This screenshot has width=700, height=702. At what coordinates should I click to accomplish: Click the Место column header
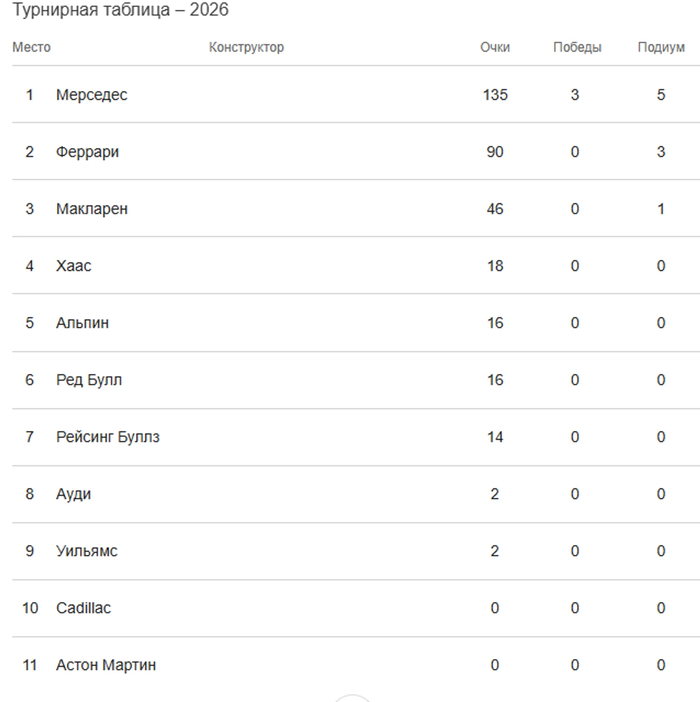click(31, 47)
